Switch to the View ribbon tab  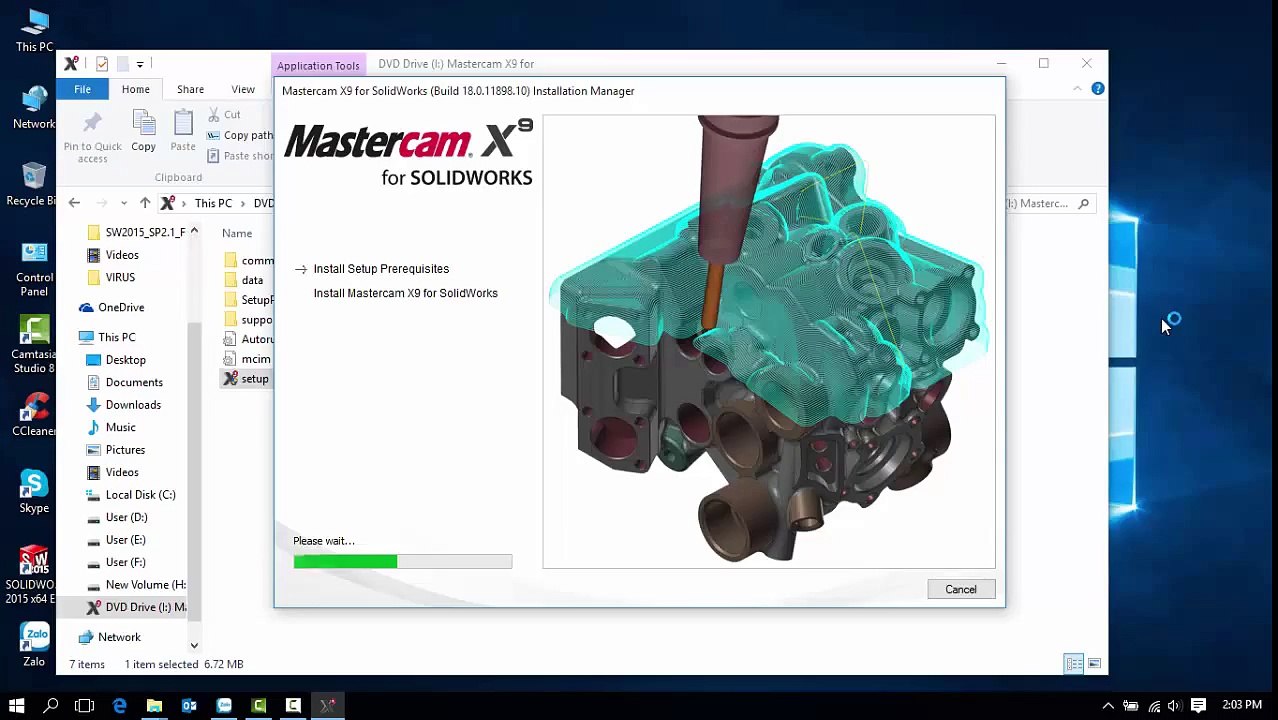coord(243,89)
